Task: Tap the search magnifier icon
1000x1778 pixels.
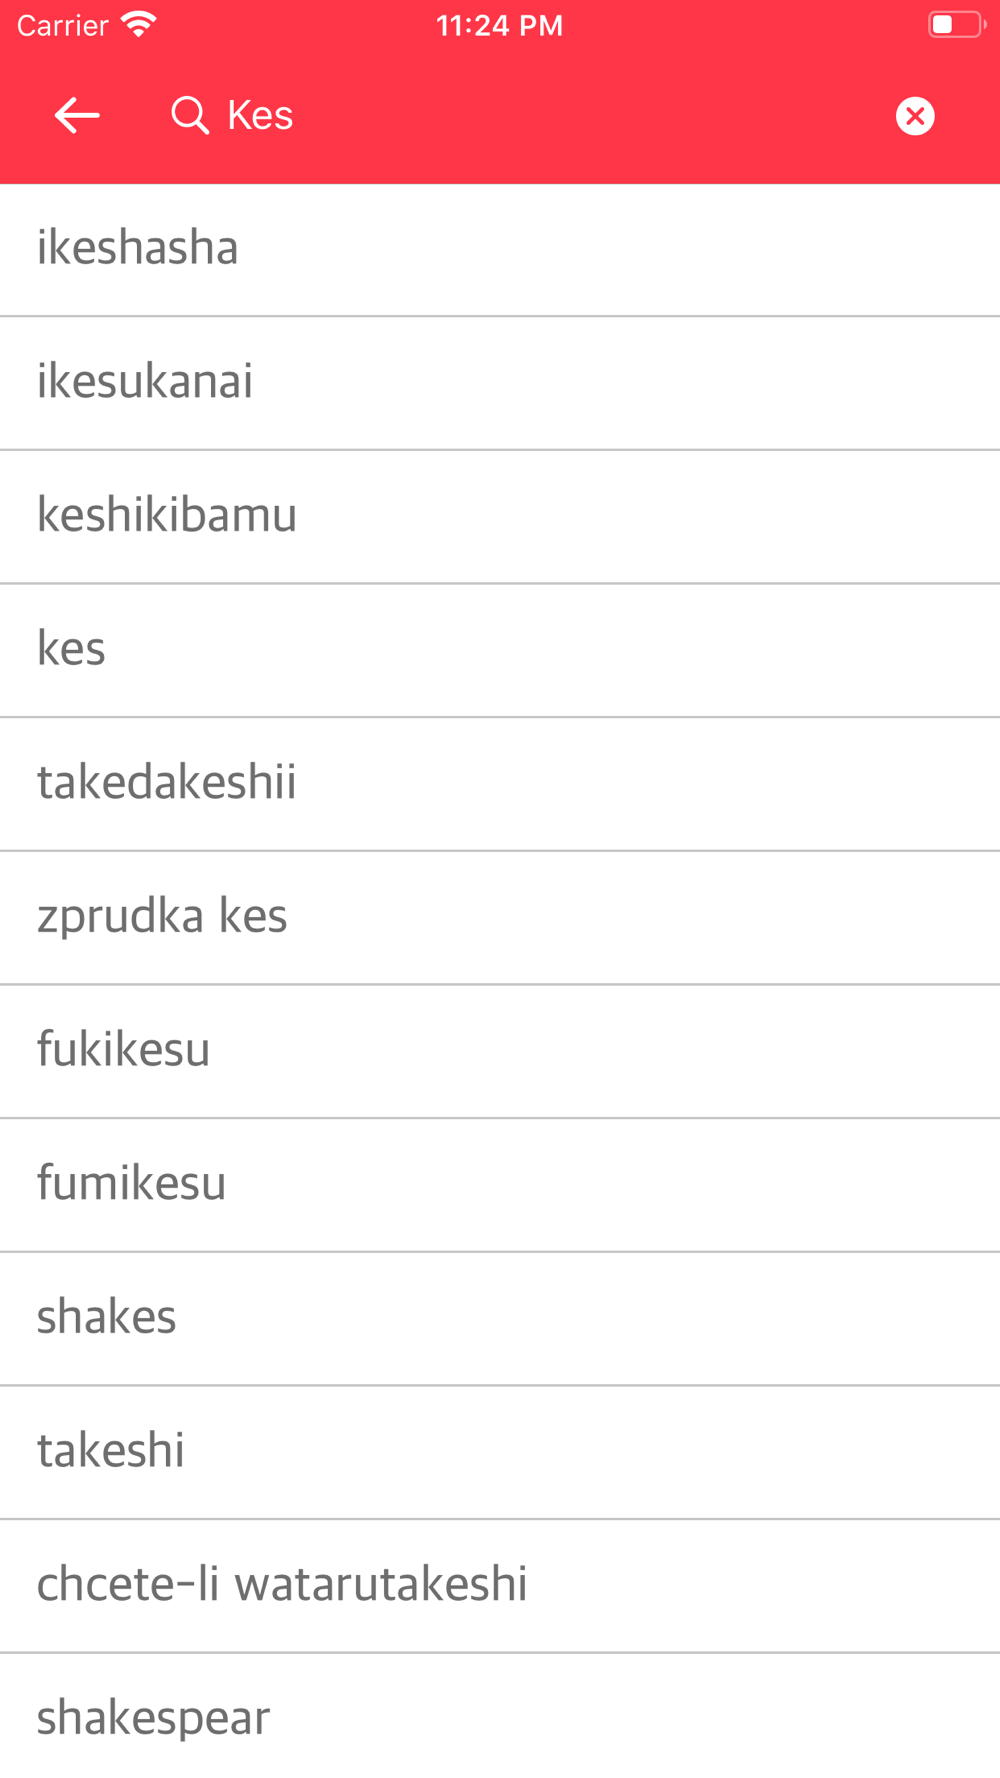Action: click(x=189, y=116)
